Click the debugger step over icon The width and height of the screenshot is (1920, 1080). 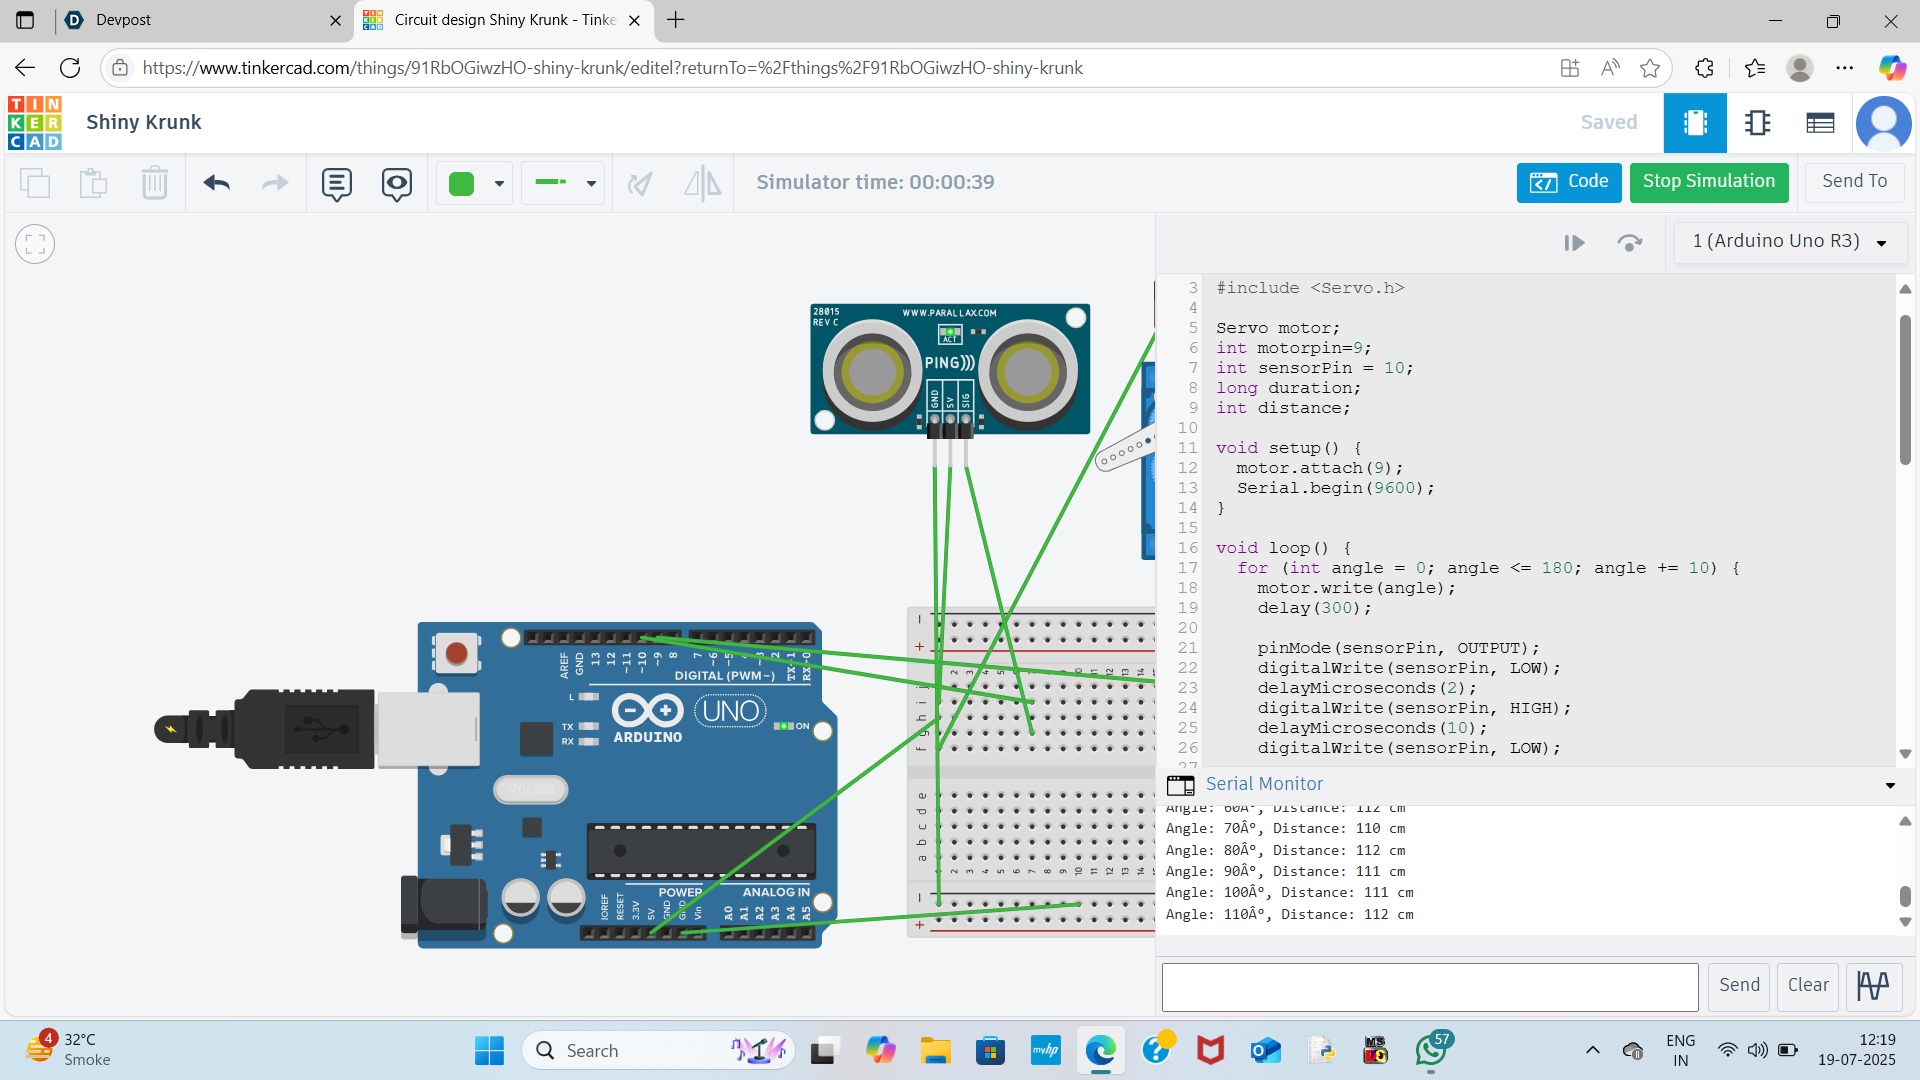pyautogui.click(x=1630, y=243)
